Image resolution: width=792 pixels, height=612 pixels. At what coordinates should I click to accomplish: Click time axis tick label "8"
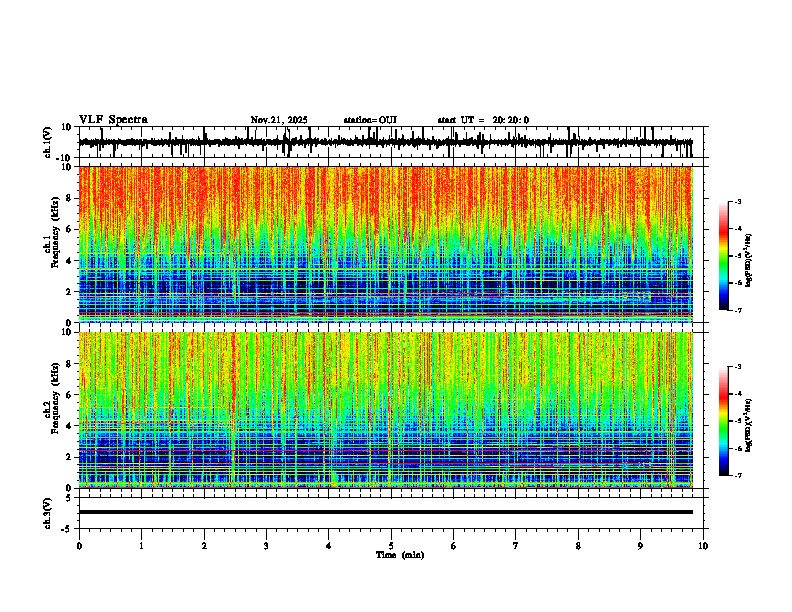[578, 546]
